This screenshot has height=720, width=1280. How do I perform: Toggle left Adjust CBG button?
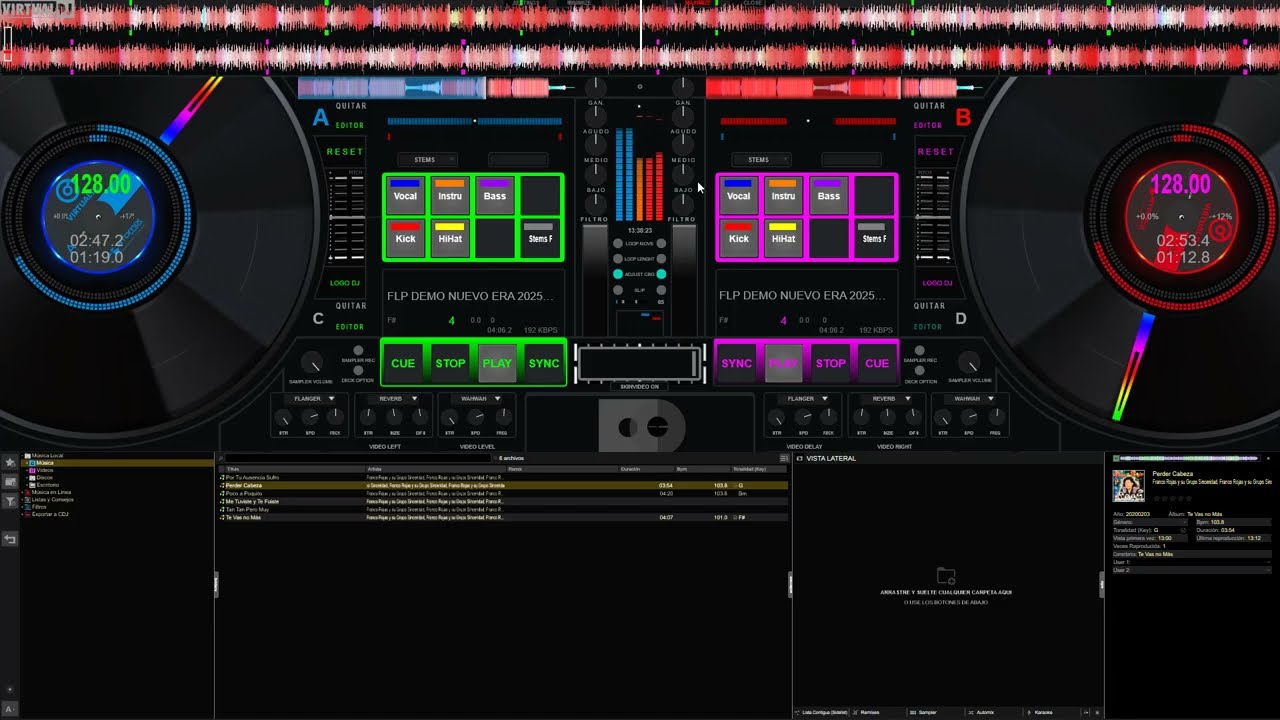coord(618,274)
